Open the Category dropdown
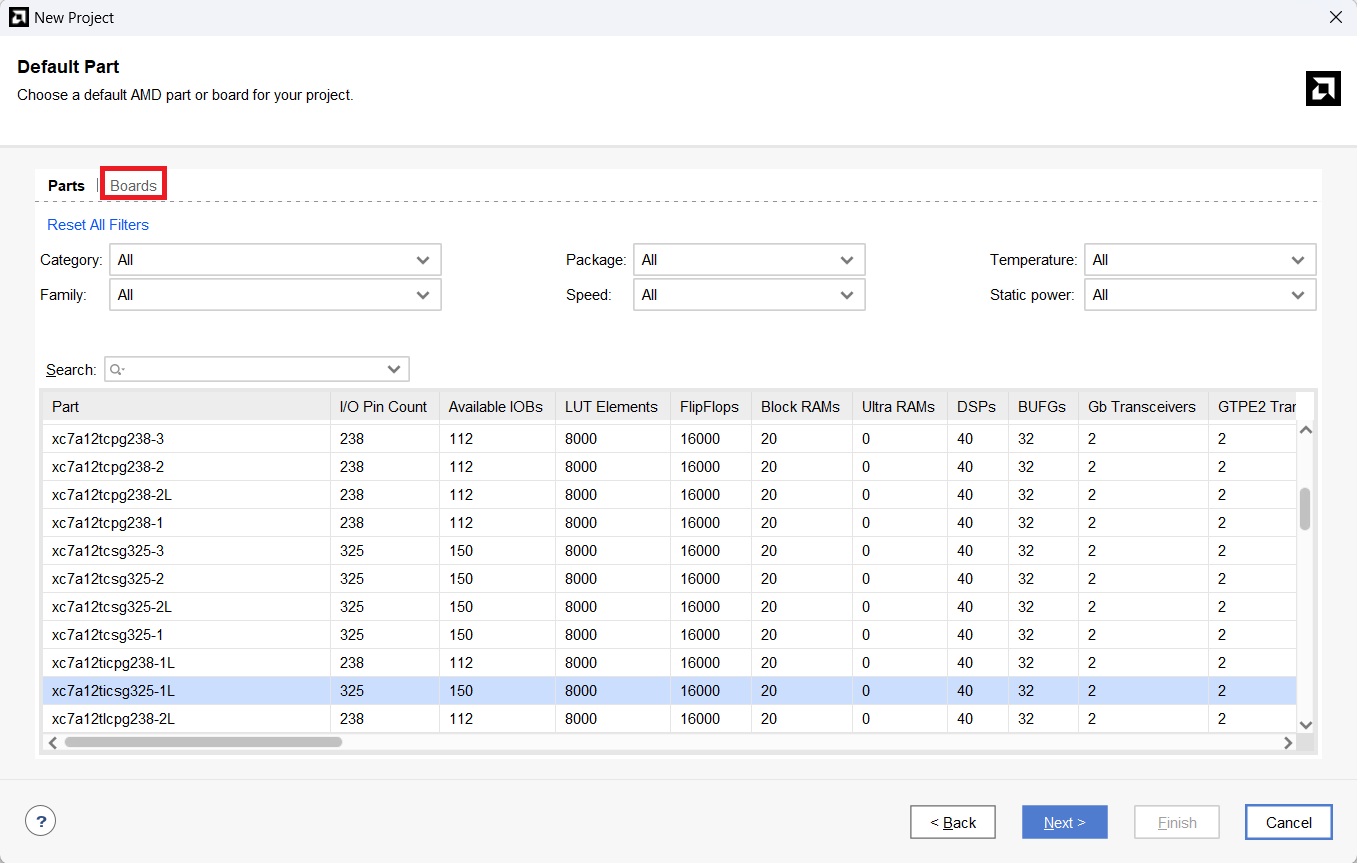 tap(275, 260)
